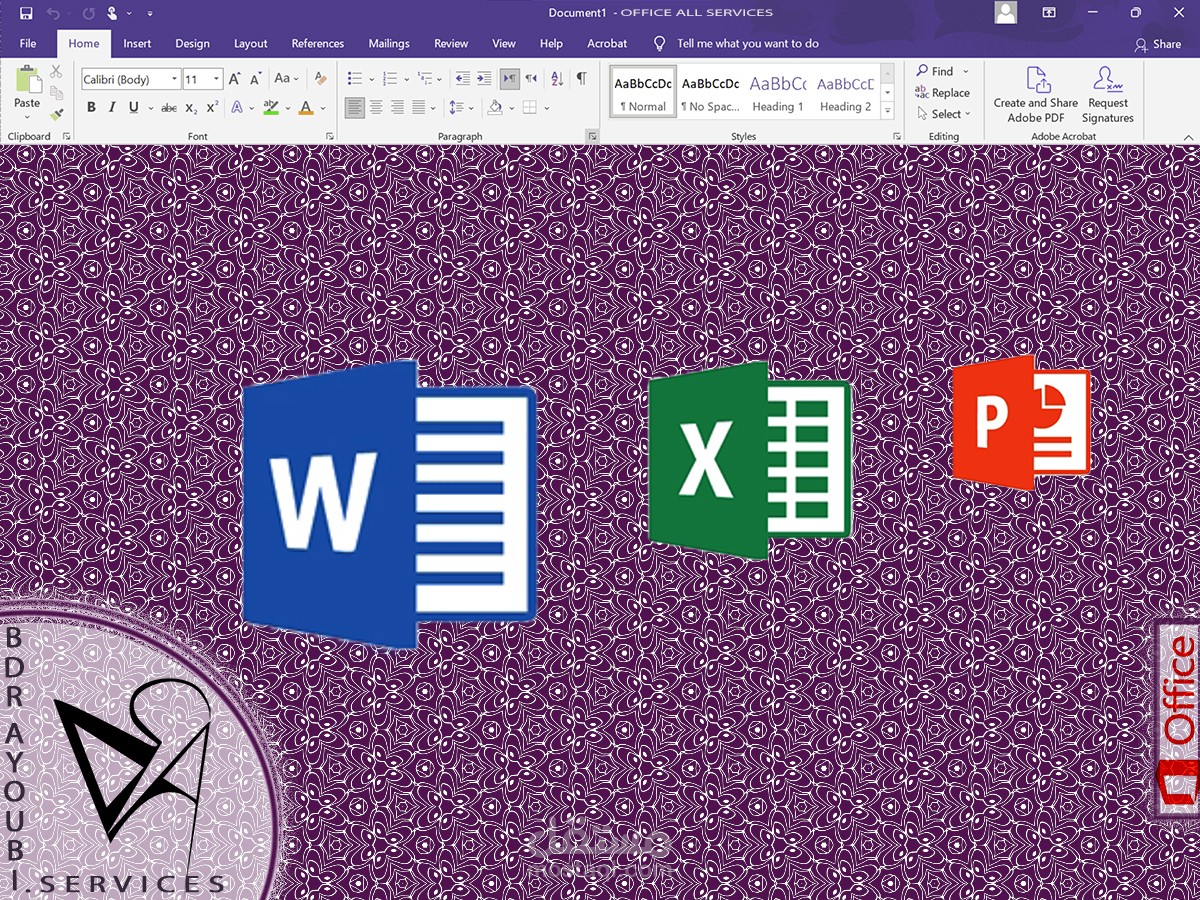Image resolution: width=1200 pixels, height=900 pixels.
Task: Collapse the ribbon with the caret arrow
Action: [x=1187, y=136]
